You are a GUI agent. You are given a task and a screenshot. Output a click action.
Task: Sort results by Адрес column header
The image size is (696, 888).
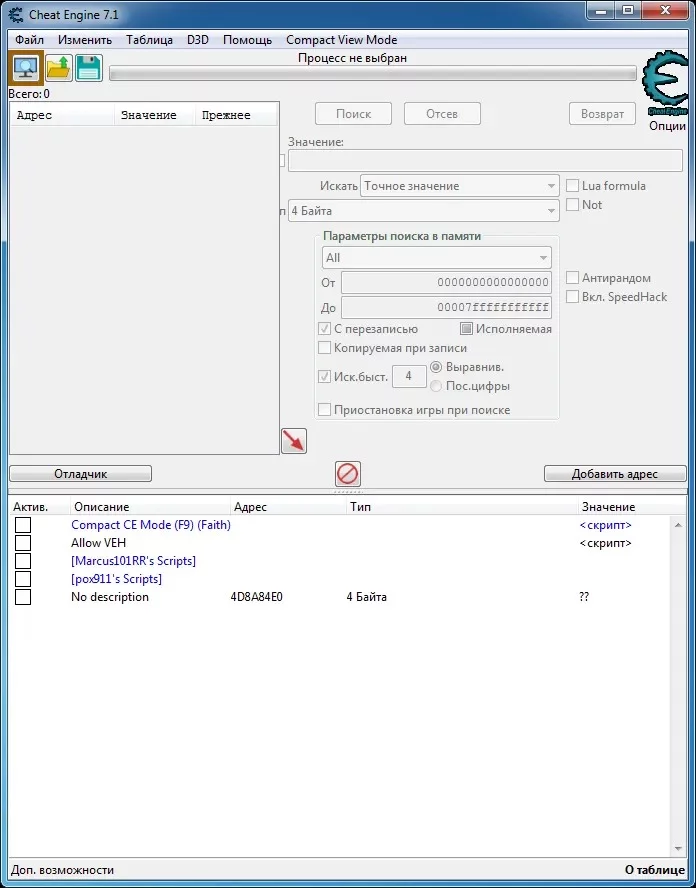click(62, 115)
